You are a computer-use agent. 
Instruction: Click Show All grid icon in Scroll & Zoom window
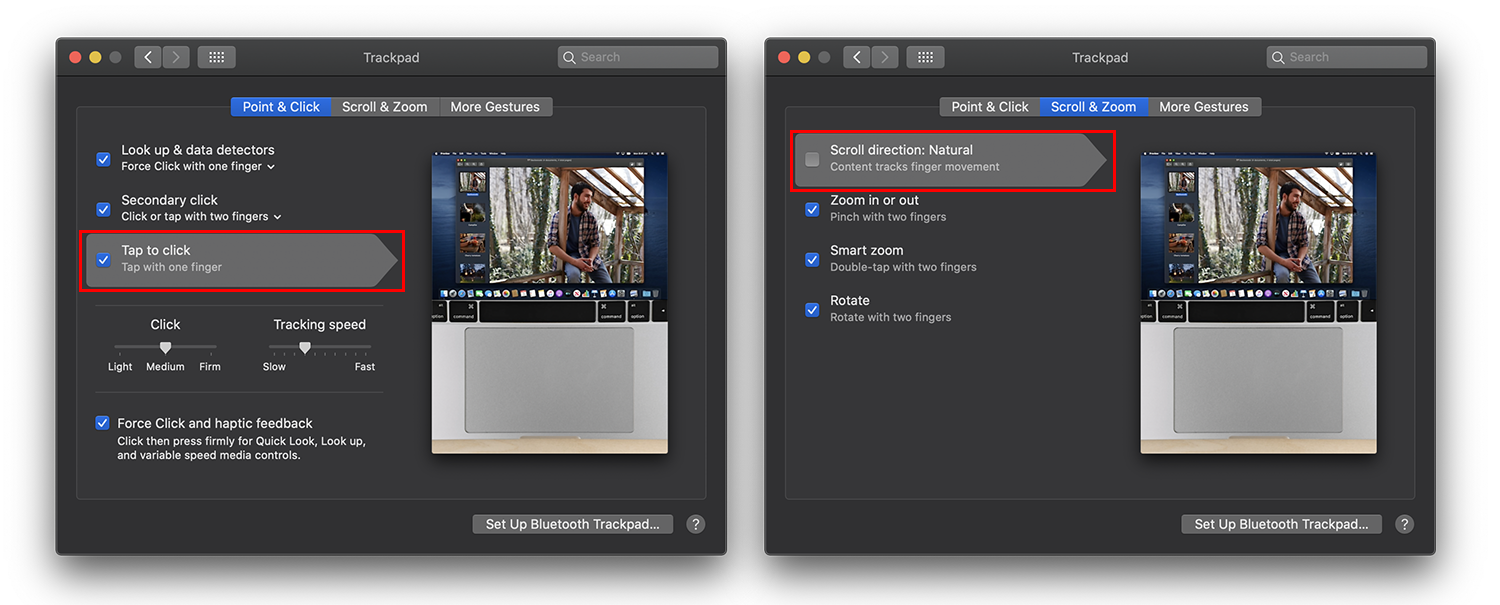pyautogui.click(x=925, y=57)
